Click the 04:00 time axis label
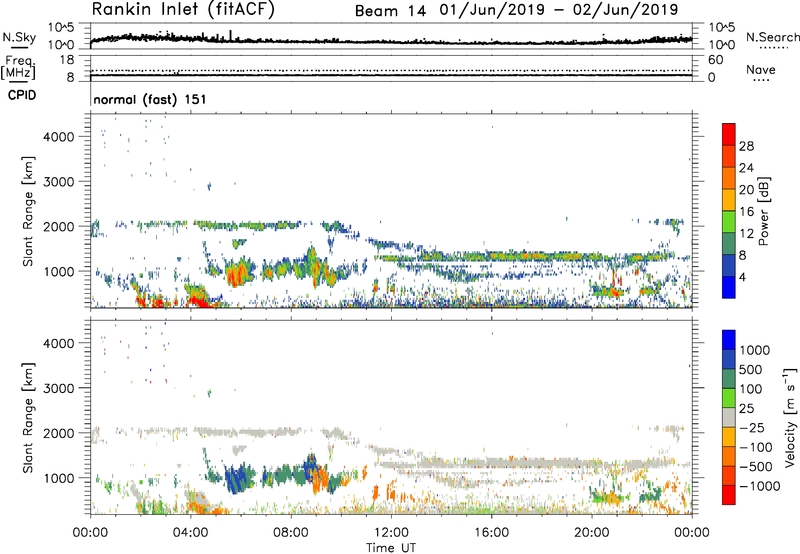This screenshot has height=554, width=800. coord(191,533)
